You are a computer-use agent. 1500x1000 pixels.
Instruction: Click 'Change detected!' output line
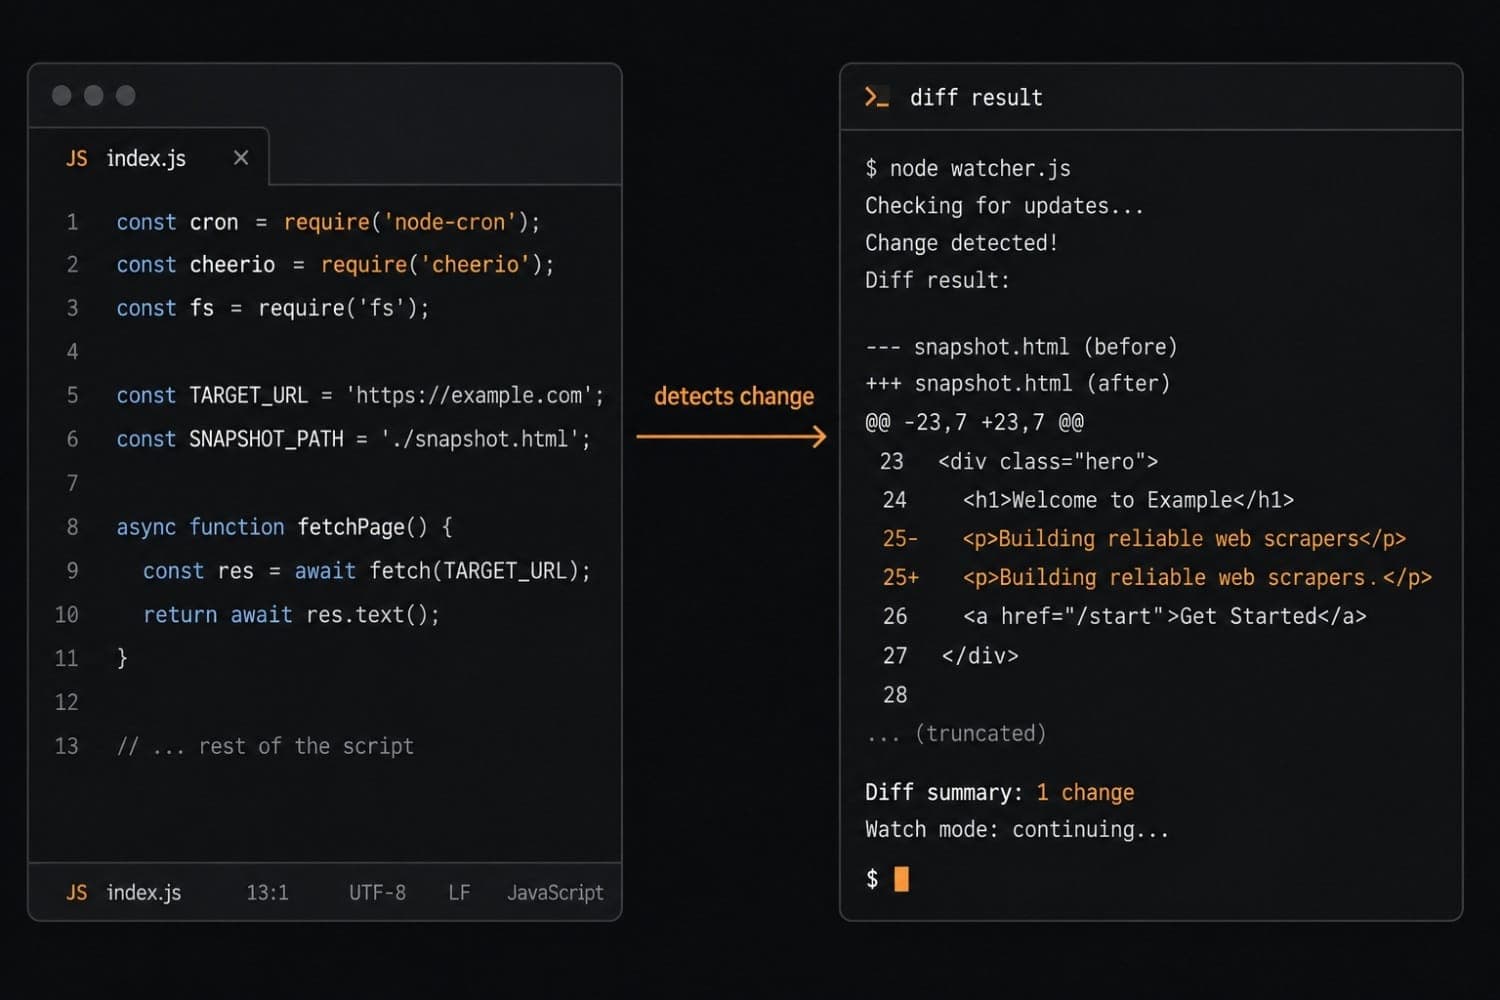[961, 243]
